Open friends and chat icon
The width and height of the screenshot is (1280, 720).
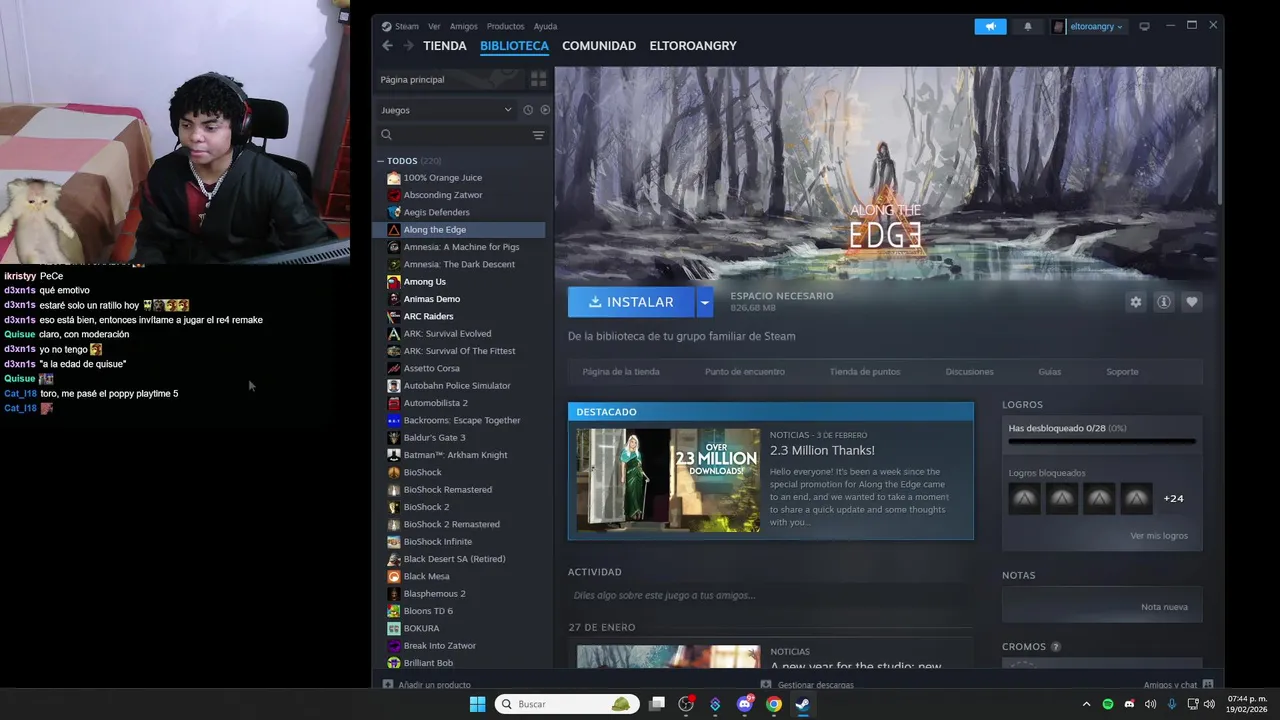[x=1208, y=685]
